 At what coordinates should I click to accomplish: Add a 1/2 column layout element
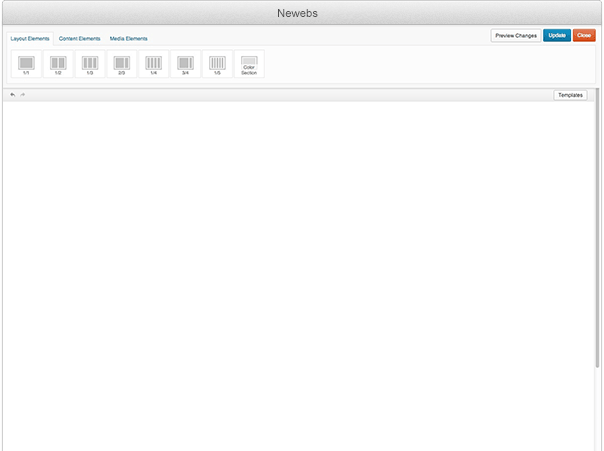(x=58, y=65)
